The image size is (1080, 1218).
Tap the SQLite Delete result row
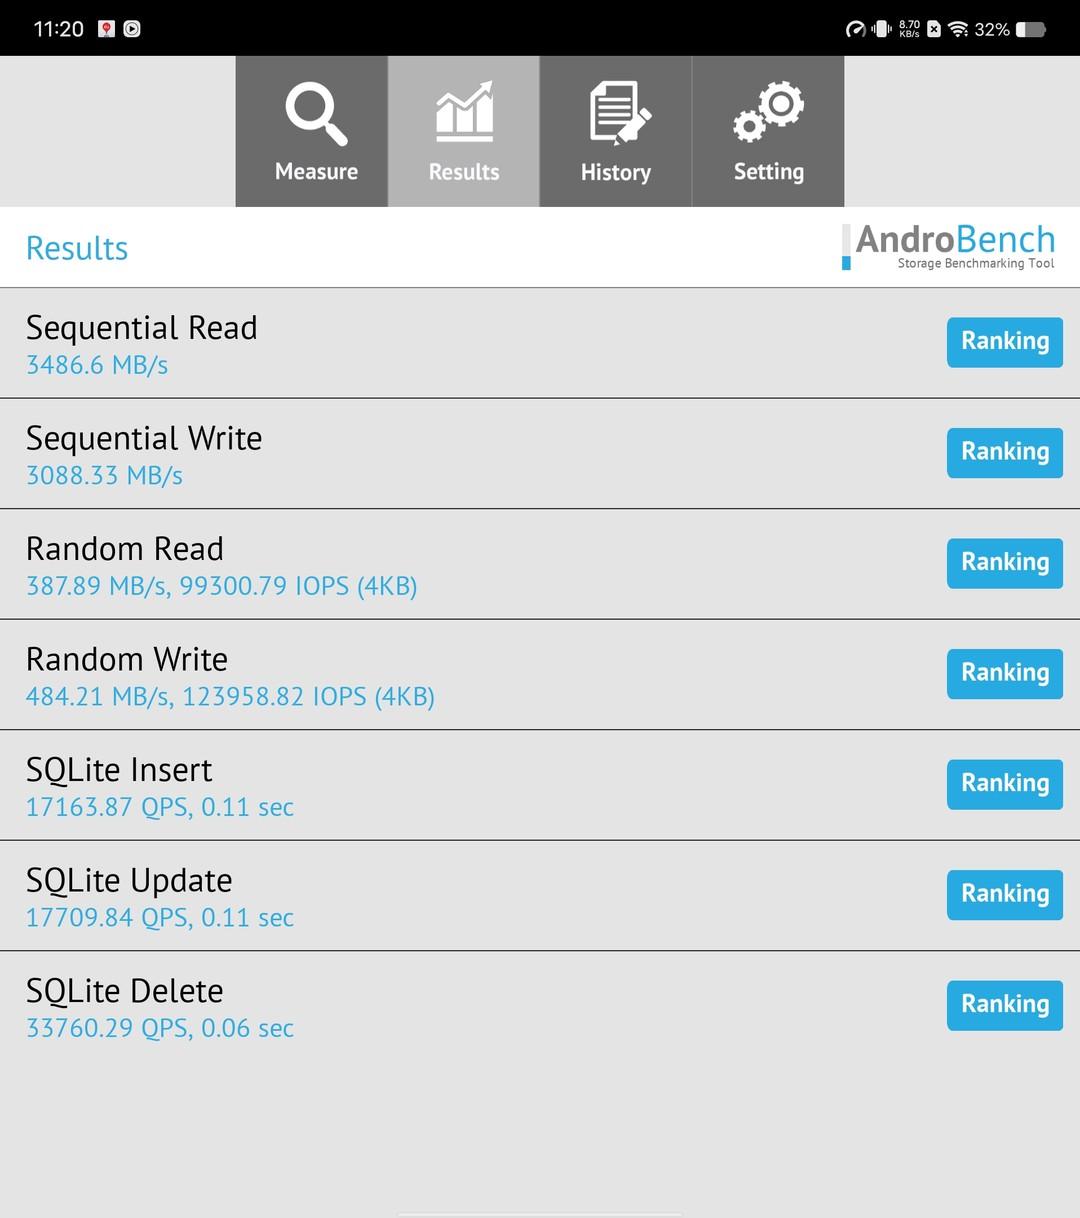[400, 1006]
